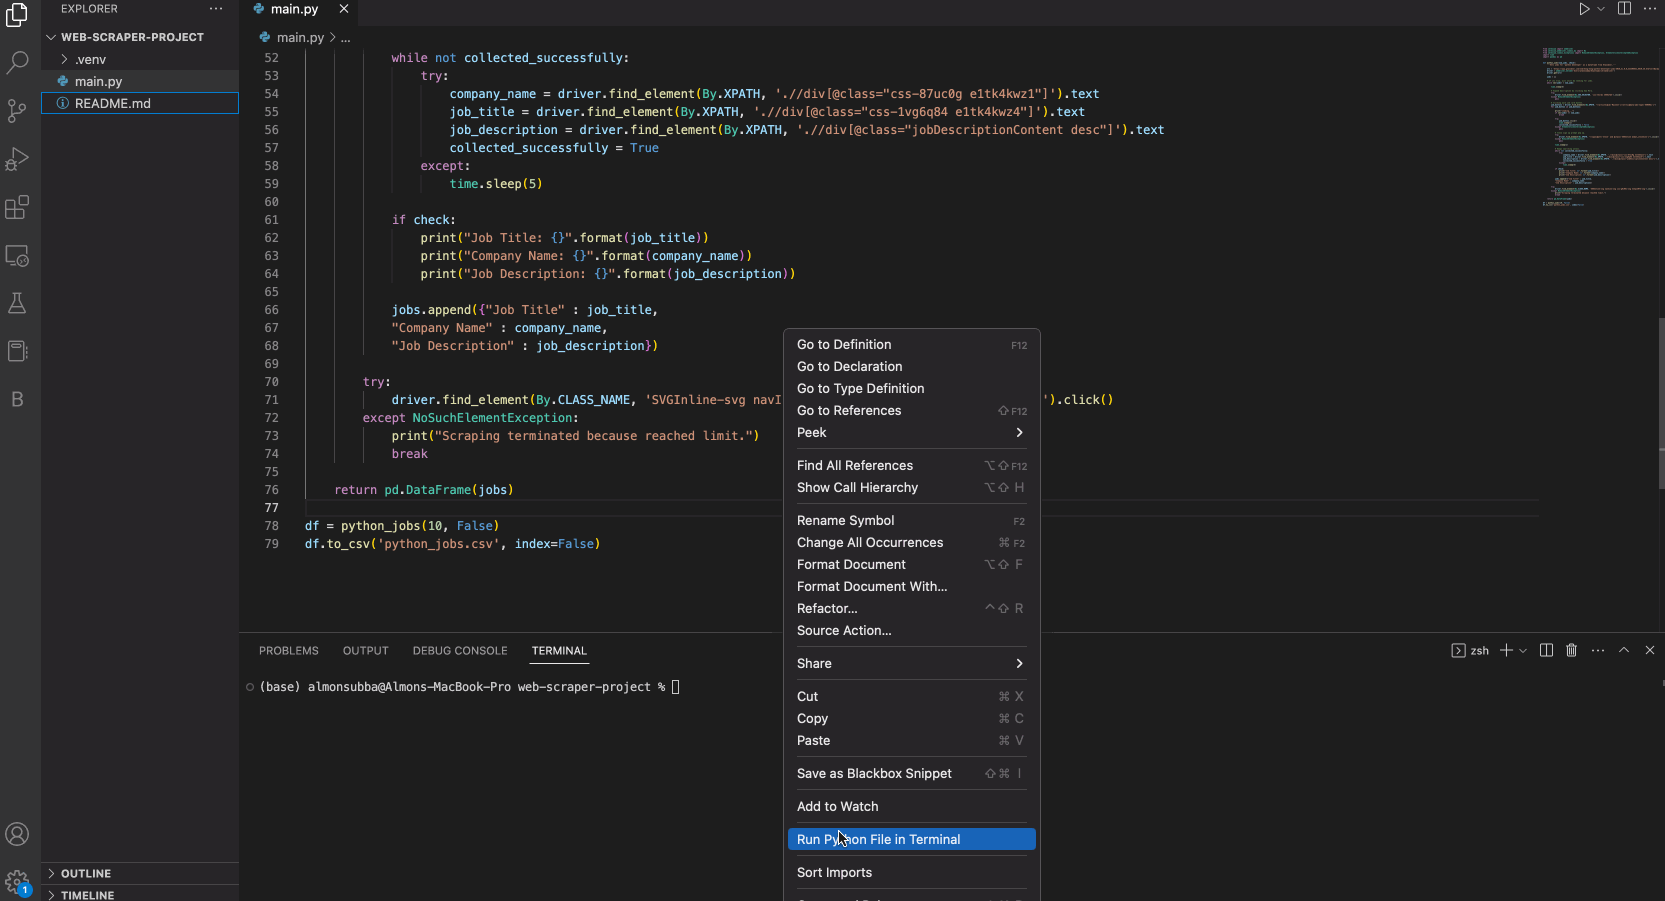Click the terminal prompt input area

tap(675, 687)
